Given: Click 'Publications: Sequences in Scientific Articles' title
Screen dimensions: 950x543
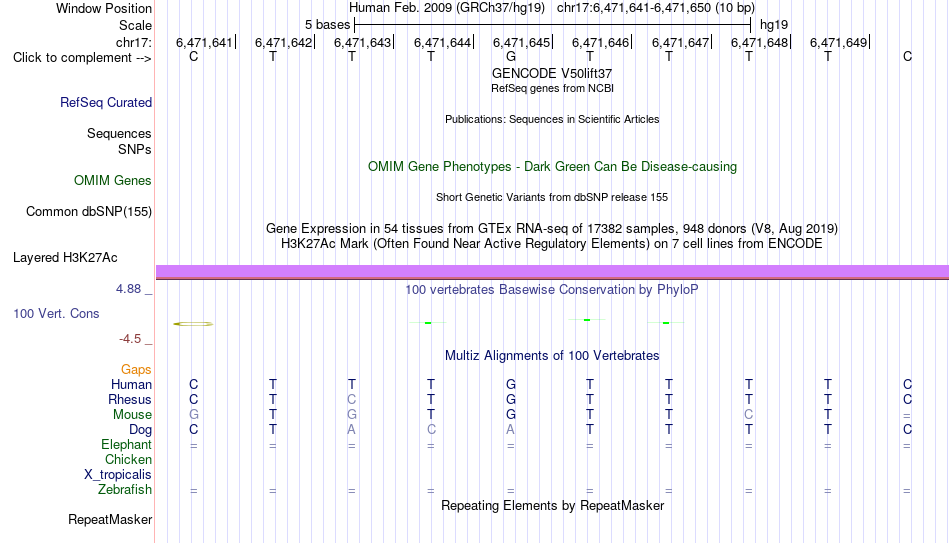Looking at the screenshot, I should point(552,119).
